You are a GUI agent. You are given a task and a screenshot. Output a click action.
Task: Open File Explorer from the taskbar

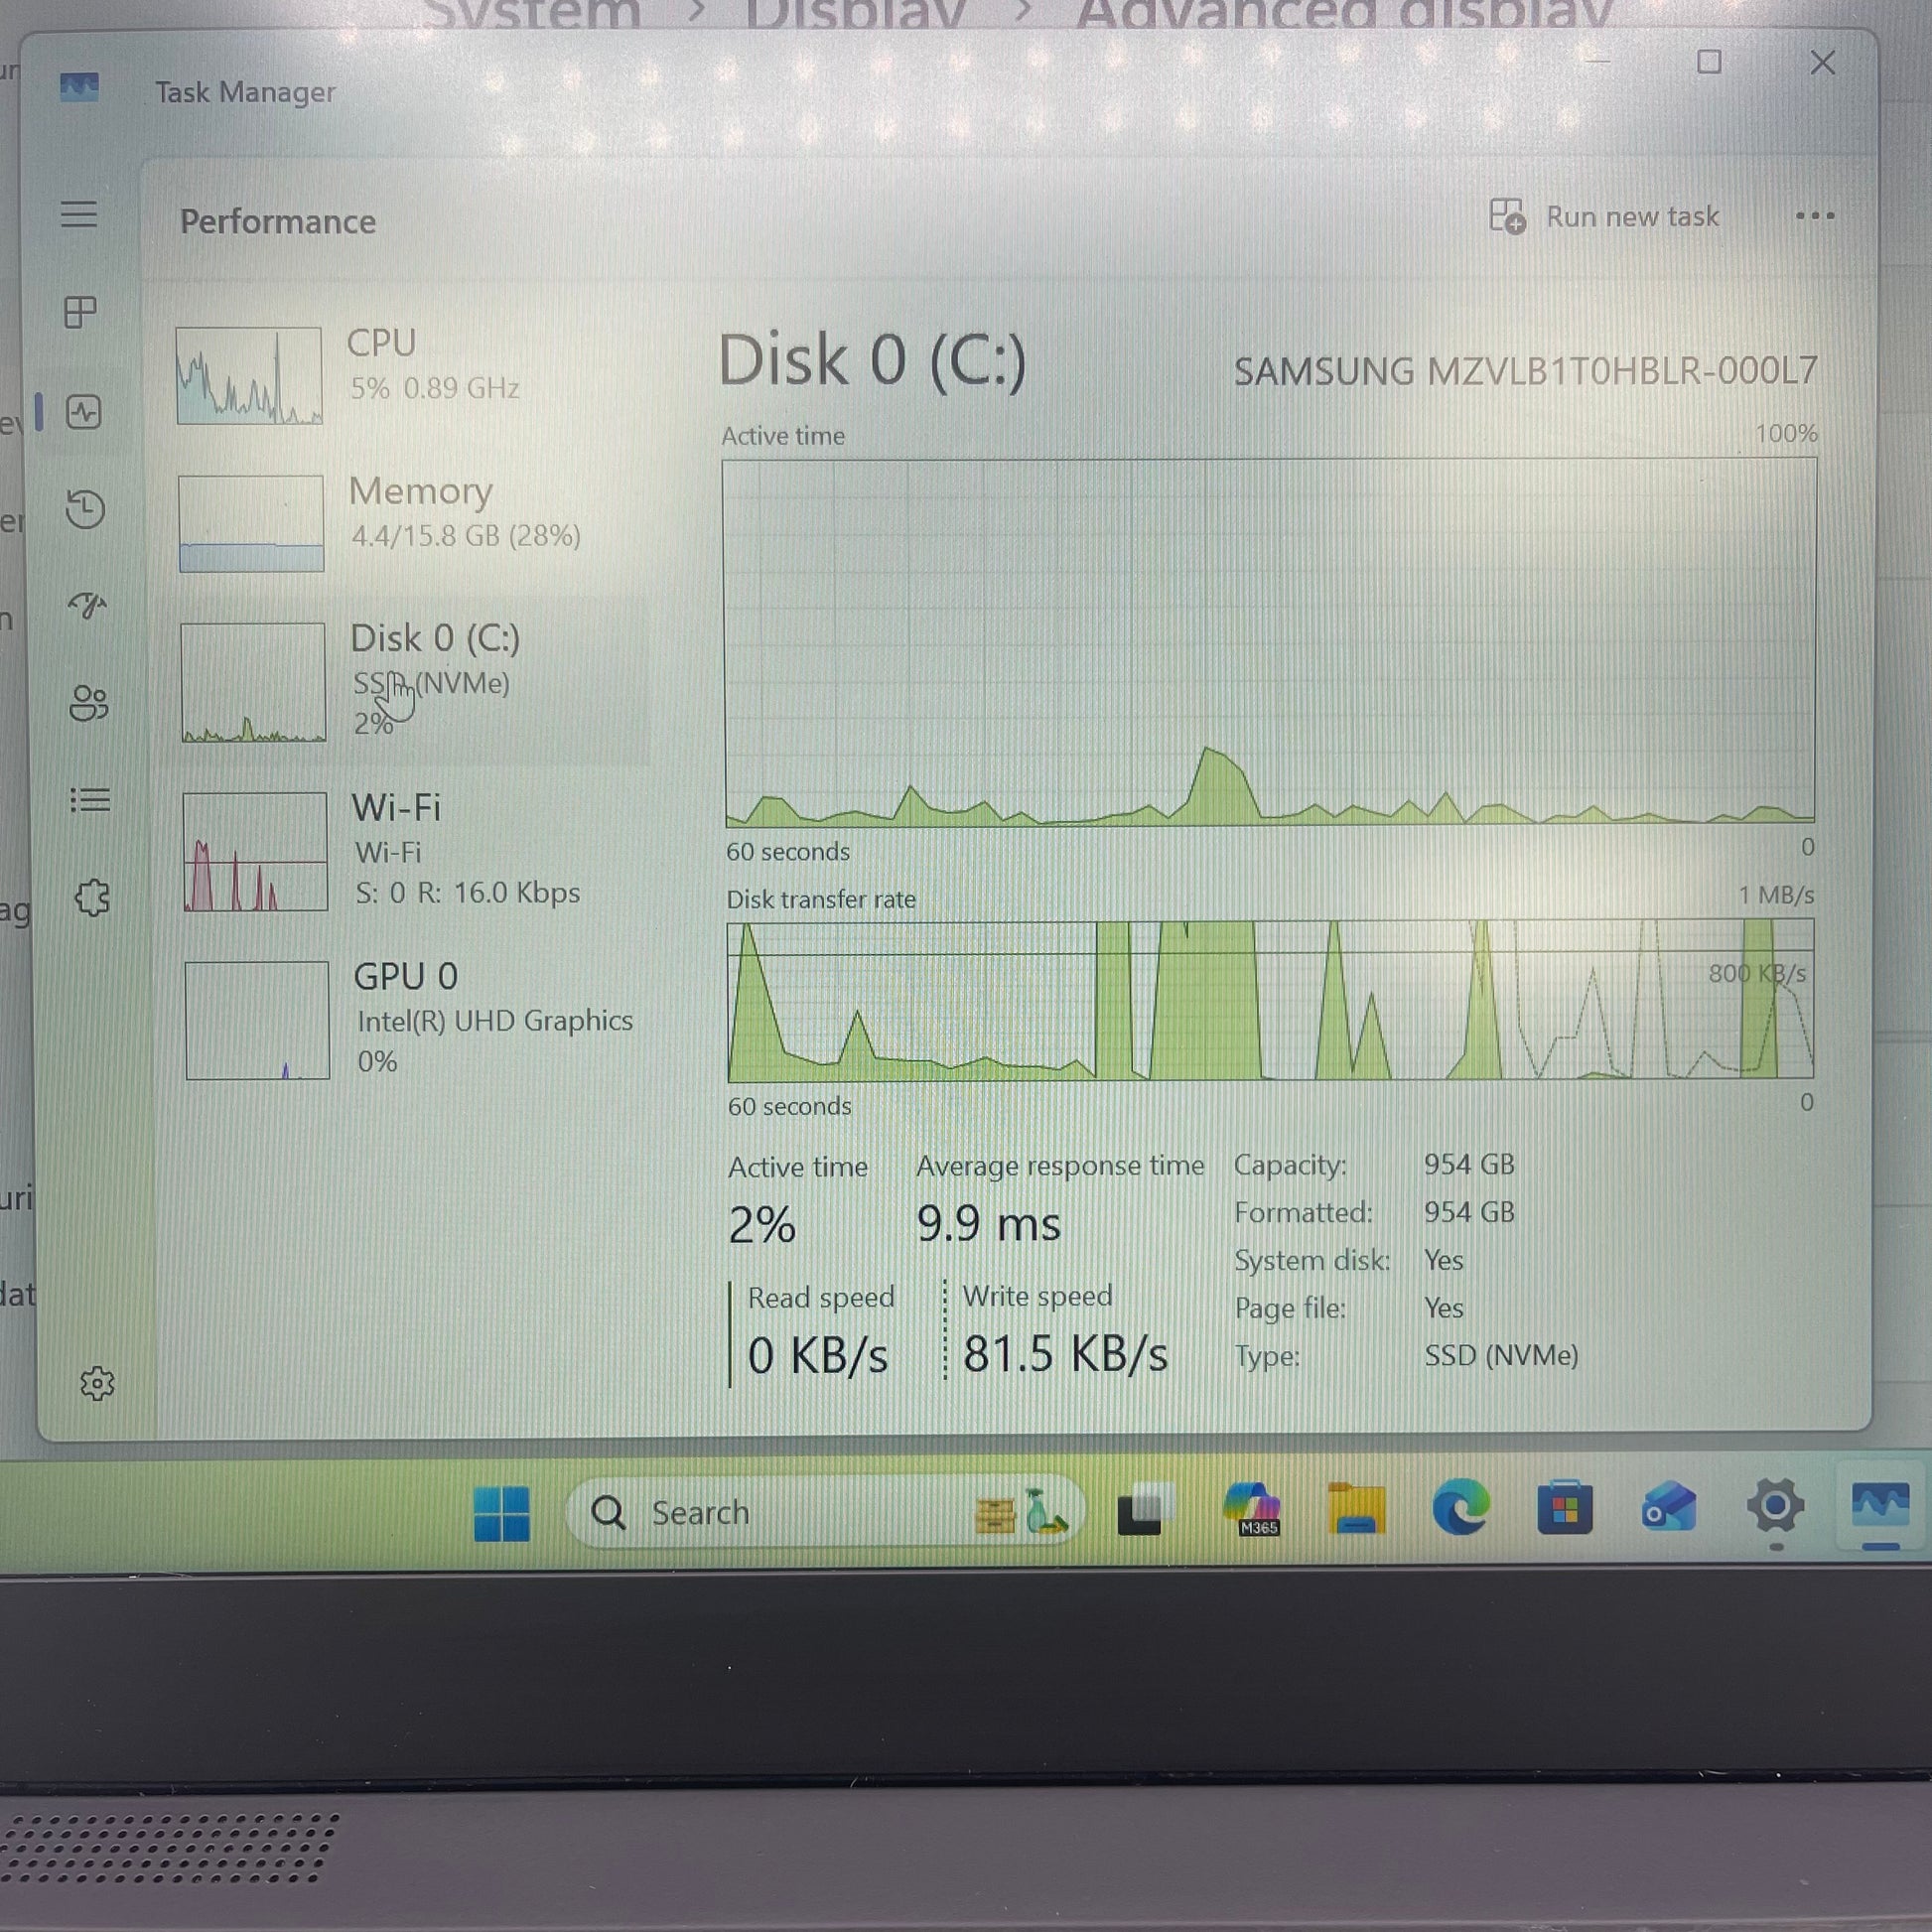pos(1357,1509)
